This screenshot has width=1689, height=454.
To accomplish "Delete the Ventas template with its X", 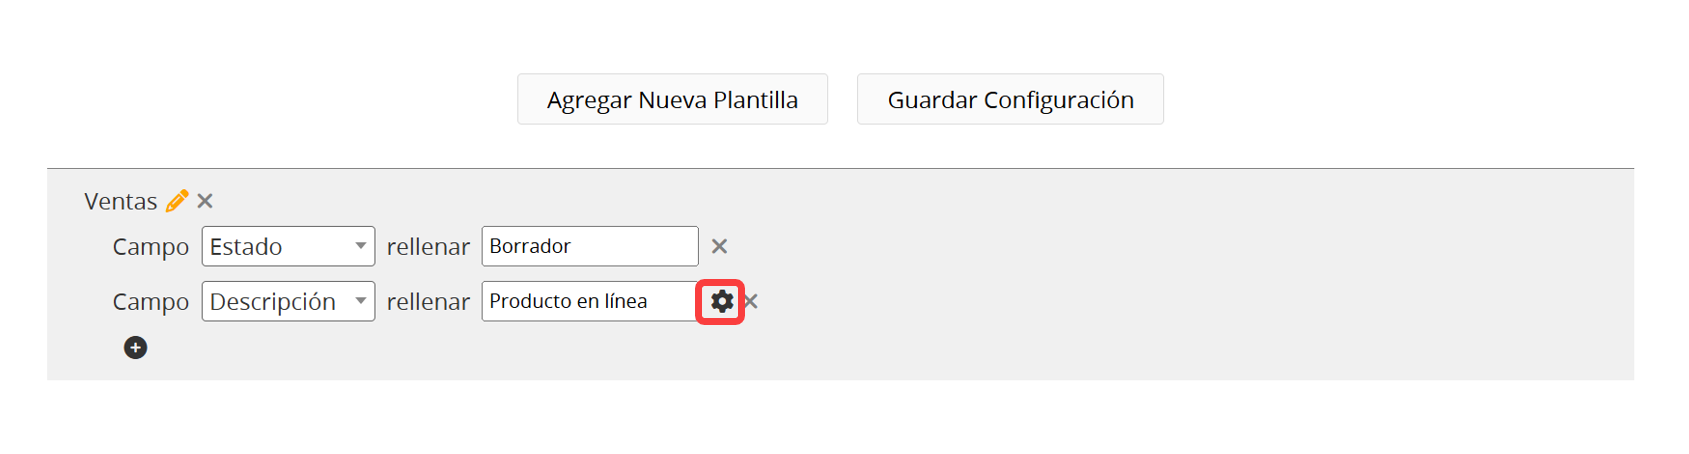I will (x=205, y=201).
